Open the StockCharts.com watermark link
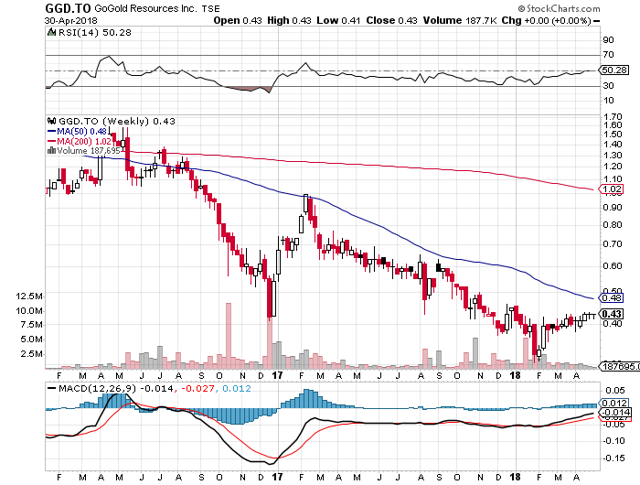This screenshot has height=485, width=640. click(x=559, y=8)
